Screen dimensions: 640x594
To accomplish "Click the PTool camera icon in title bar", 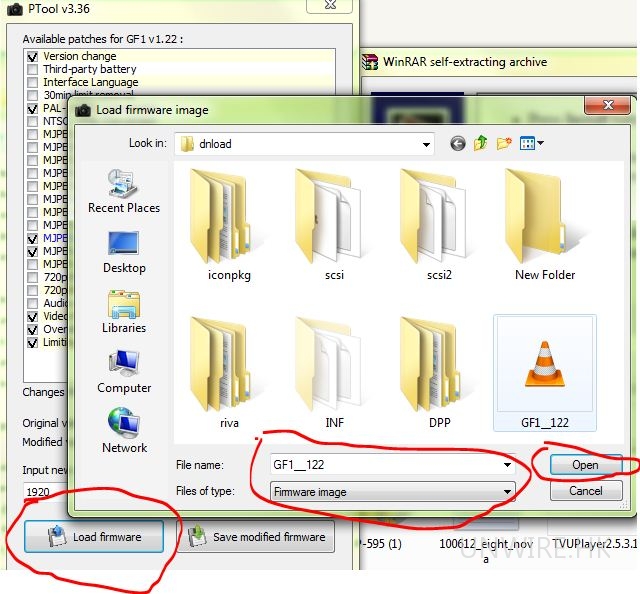I will pyautogui.click(x=15, y=8).
